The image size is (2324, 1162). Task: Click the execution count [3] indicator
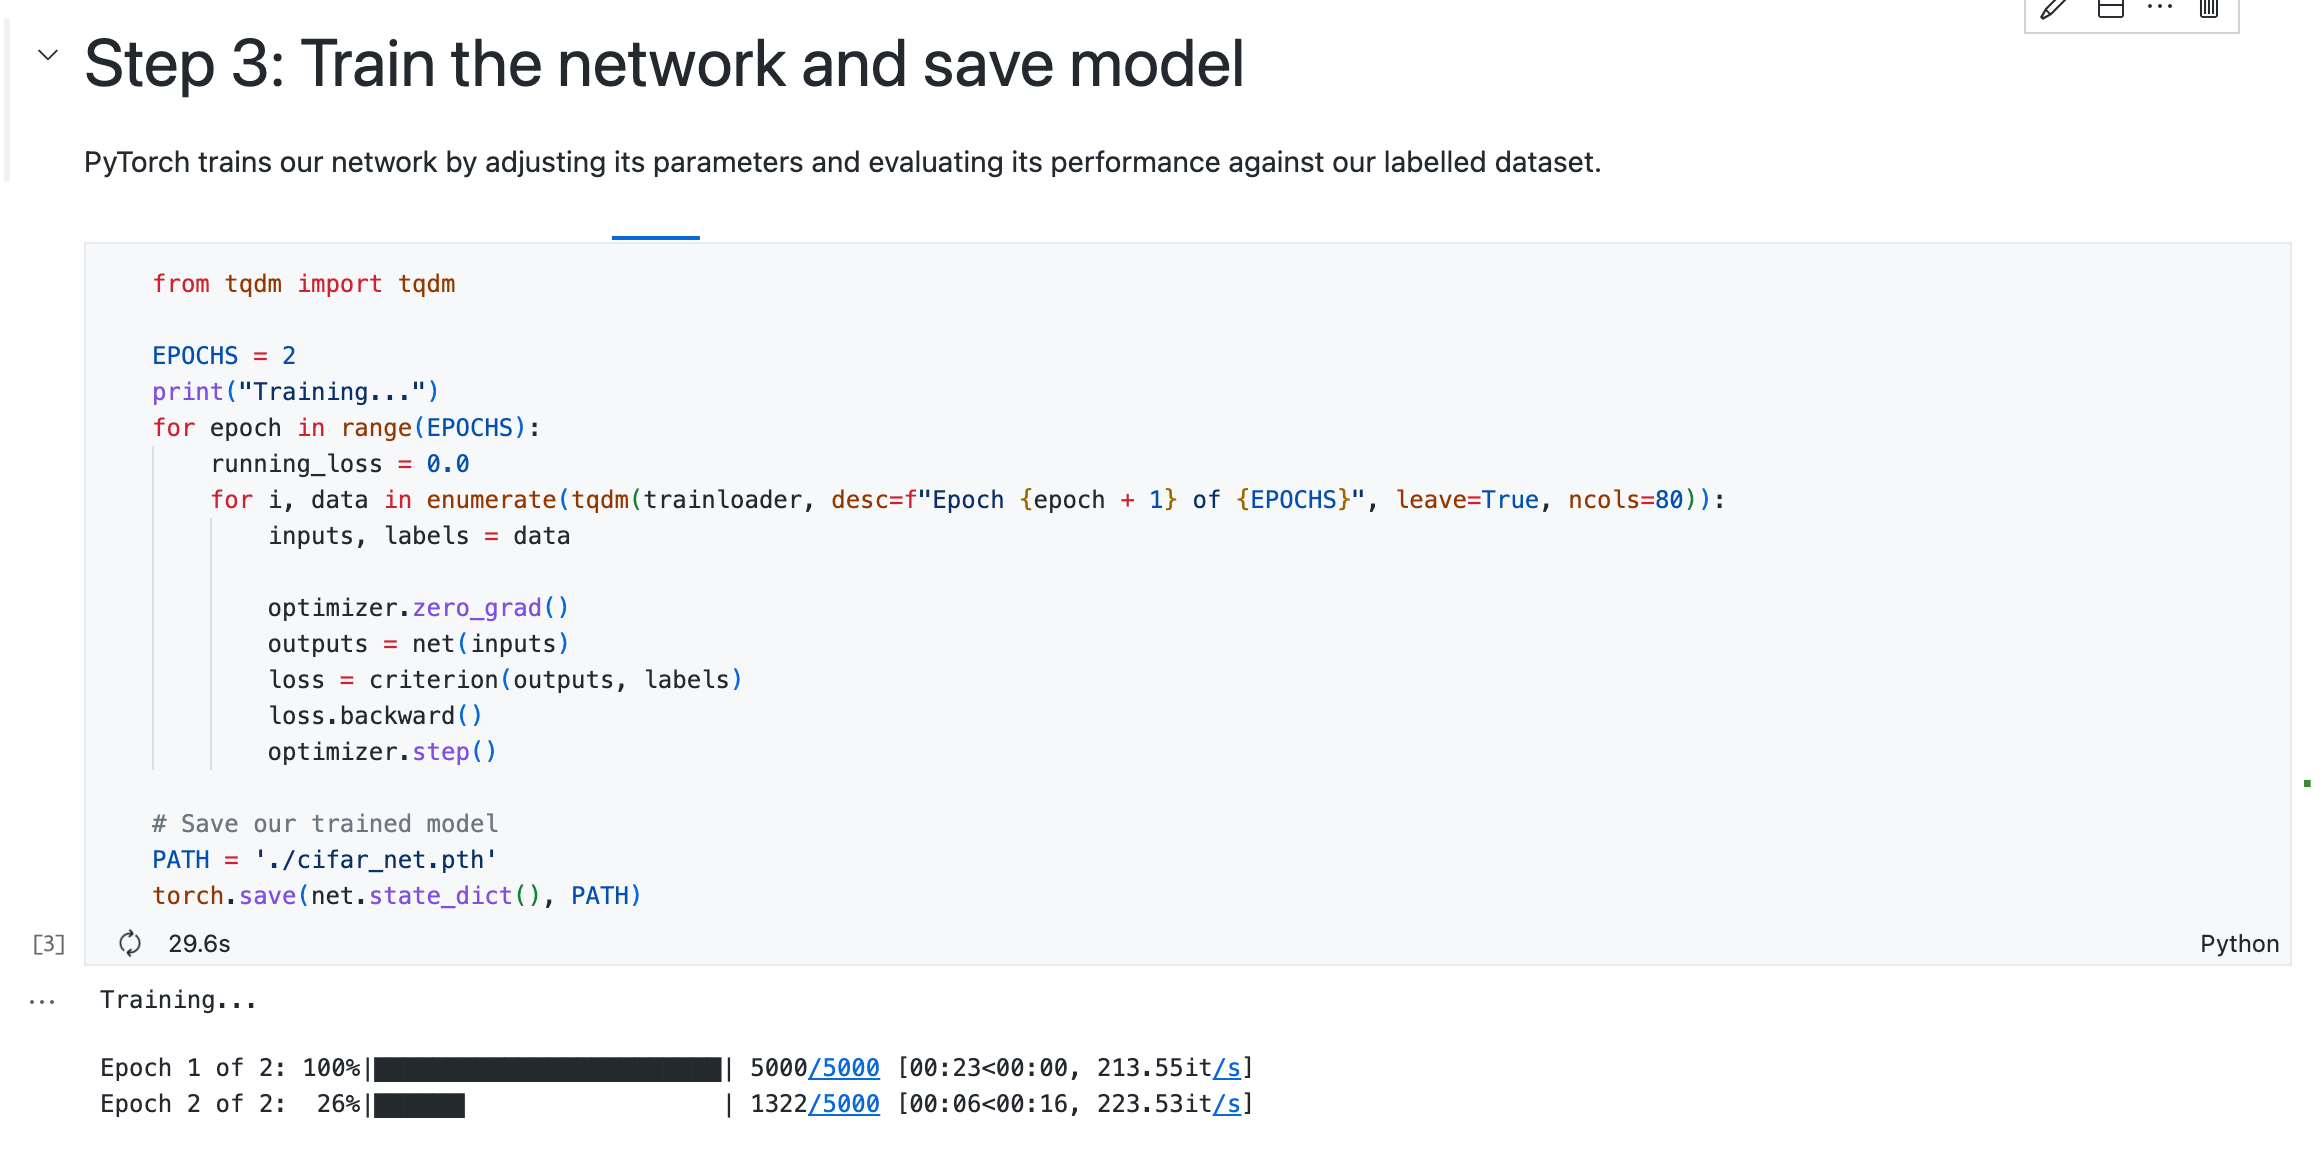pyautogui.click(x=46, y=942)
